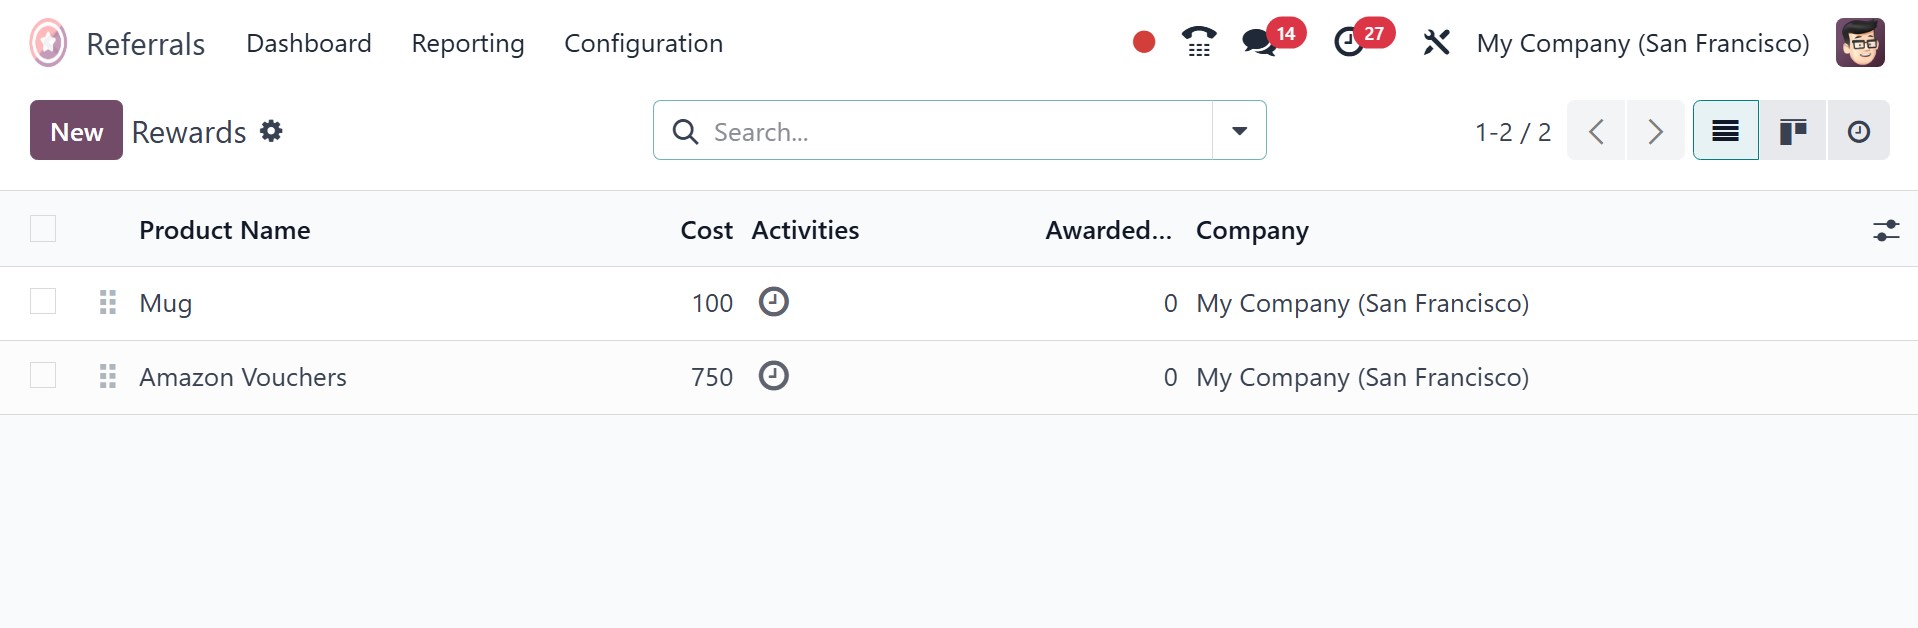This screenshot has height=628, width=1918.
Task: Open the scheduled activities clock icon
Action: (x=1349, y=42)
